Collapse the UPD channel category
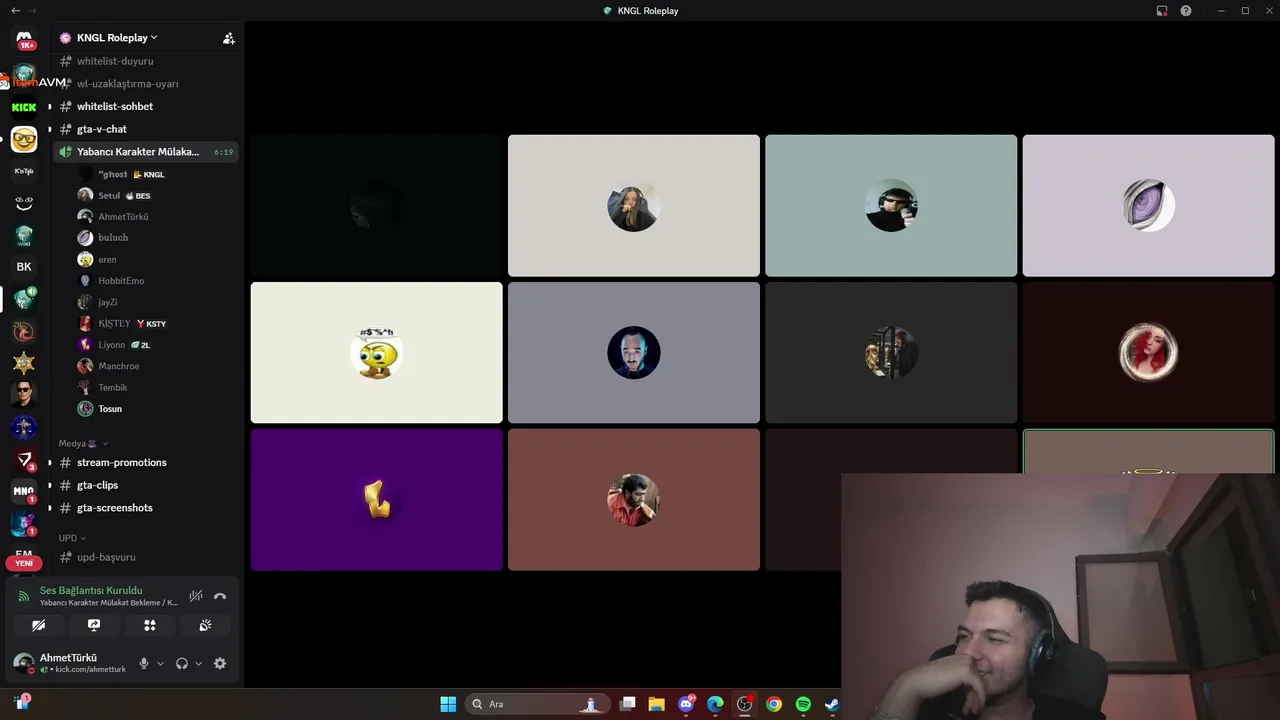 [x=72, y=538]
